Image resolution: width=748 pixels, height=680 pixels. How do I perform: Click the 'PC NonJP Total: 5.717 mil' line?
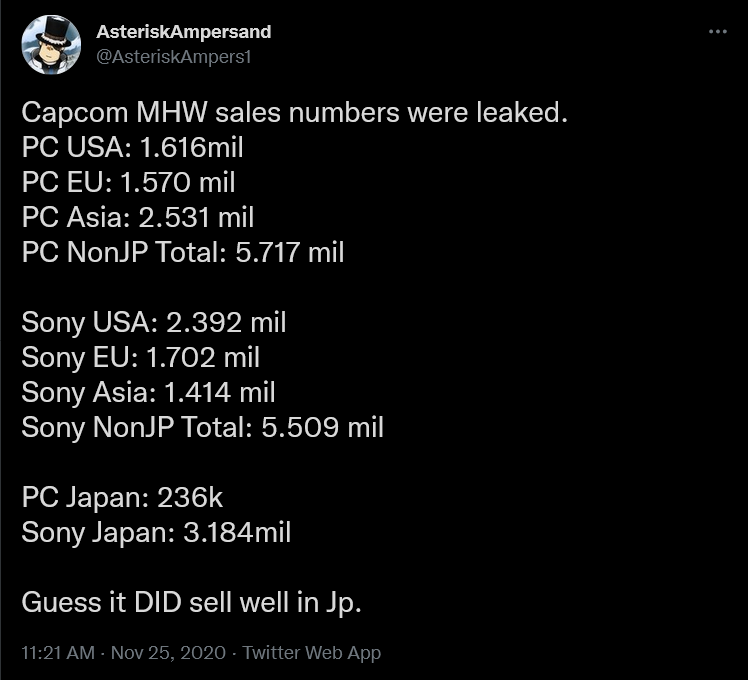[x=183, y=252]
